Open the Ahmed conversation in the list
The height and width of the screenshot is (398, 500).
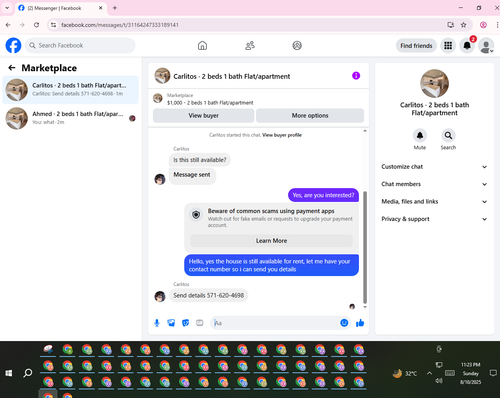coord(70,118)
